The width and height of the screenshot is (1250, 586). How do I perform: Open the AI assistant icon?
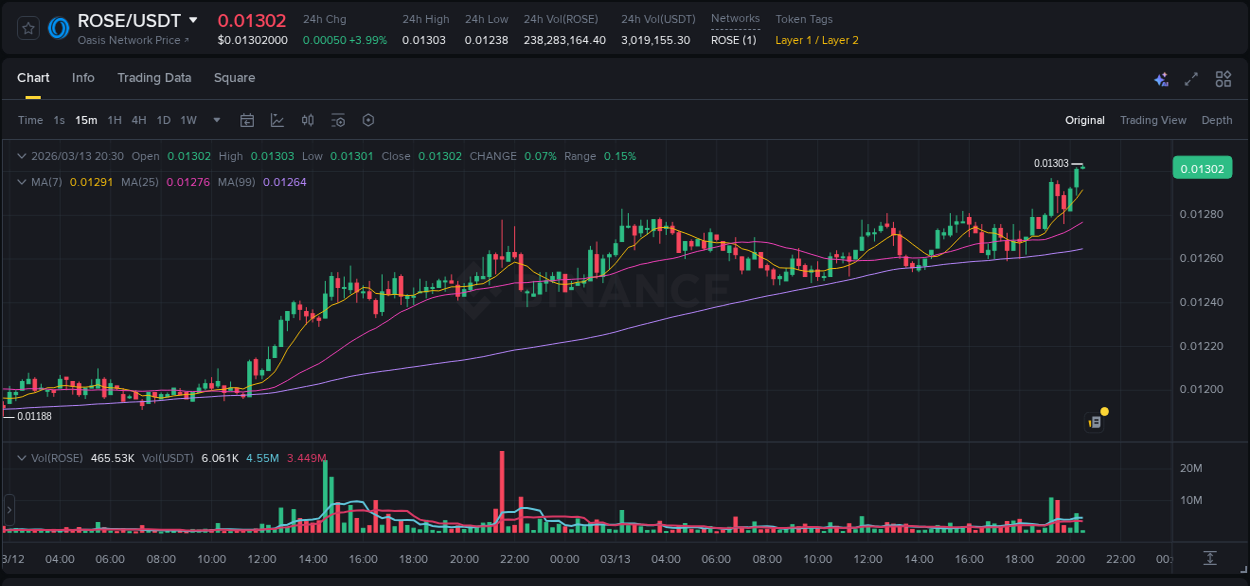click(x=1161, y=78)
